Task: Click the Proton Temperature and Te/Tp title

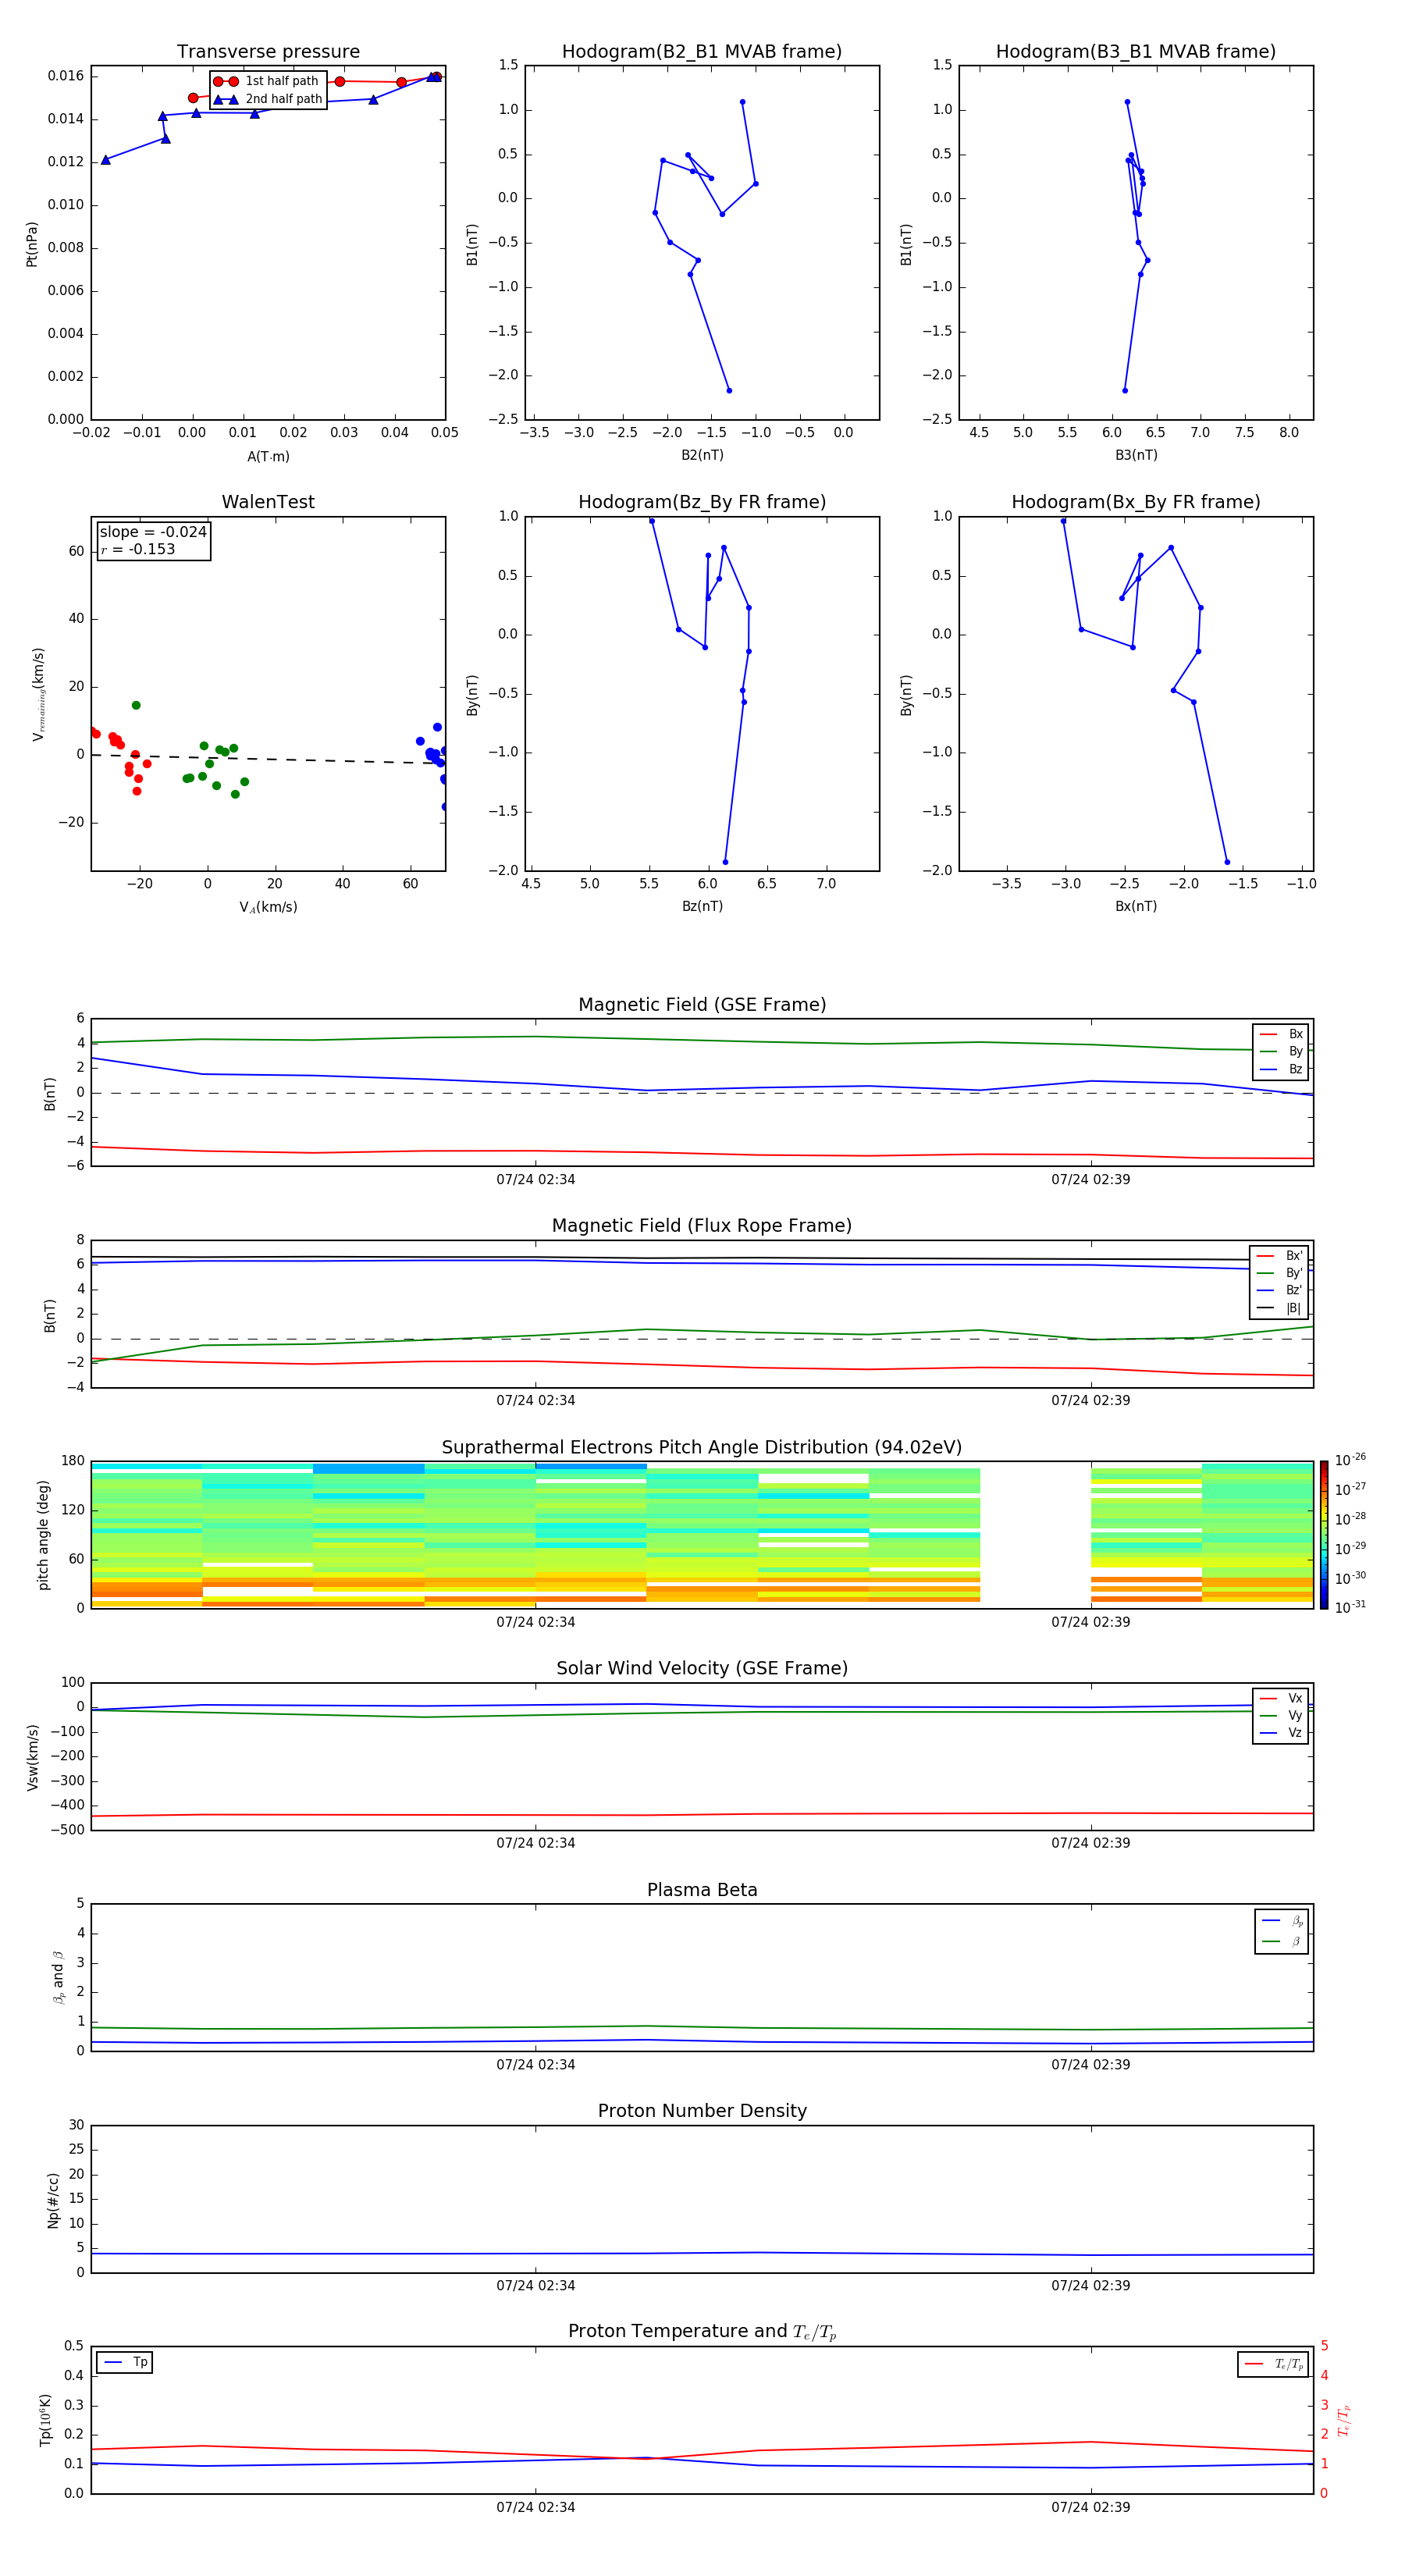Action: tap(702, 2332)
